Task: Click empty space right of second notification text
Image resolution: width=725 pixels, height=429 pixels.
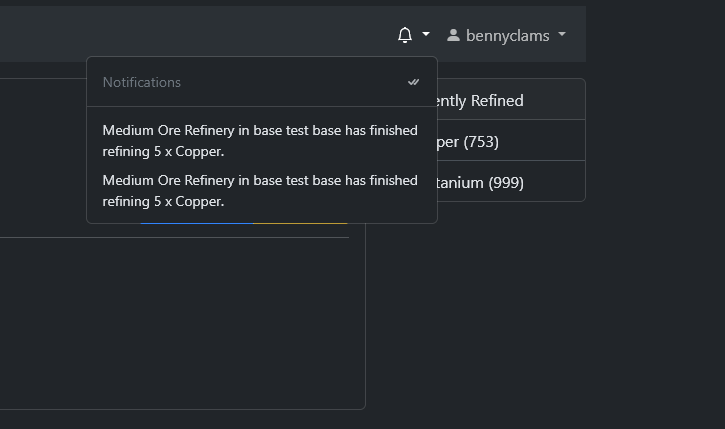Action: pyautogui.click(x=330, y=201)
